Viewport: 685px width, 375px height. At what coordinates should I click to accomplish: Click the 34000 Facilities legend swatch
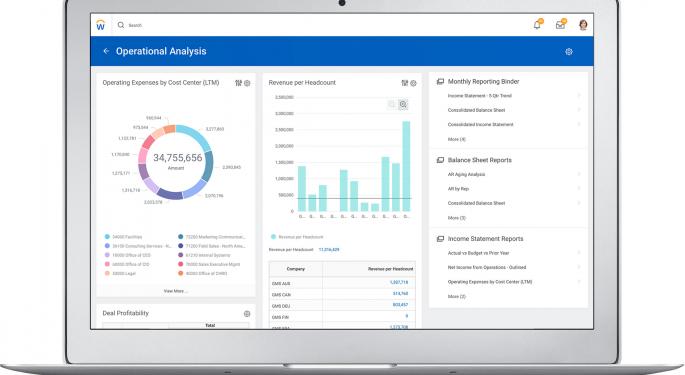pos(107,237)
